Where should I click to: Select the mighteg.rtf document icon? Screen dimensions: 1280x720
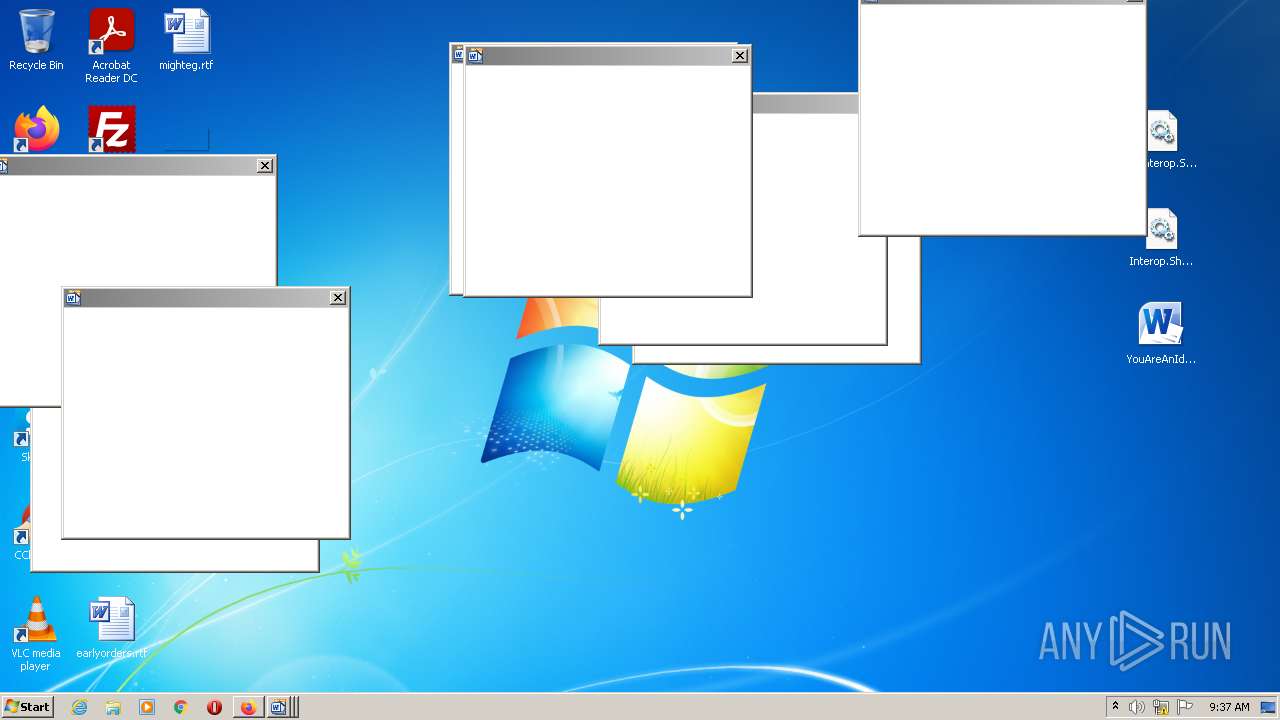pyautogui.click(x=186, y=40)
